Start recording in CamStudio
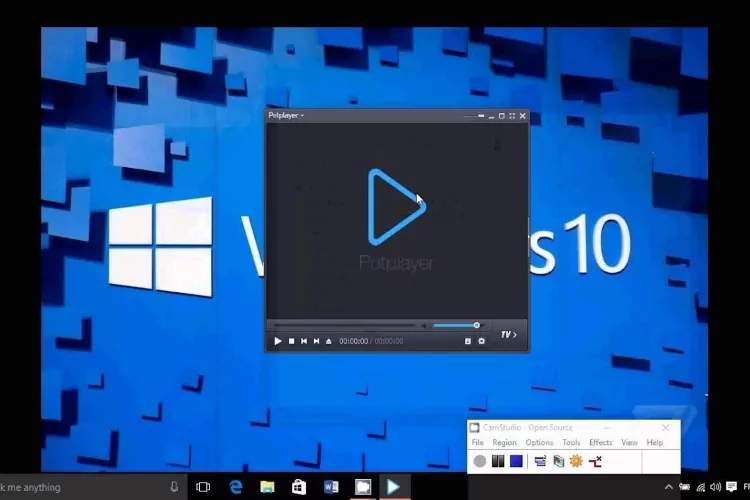 [480, 461]
